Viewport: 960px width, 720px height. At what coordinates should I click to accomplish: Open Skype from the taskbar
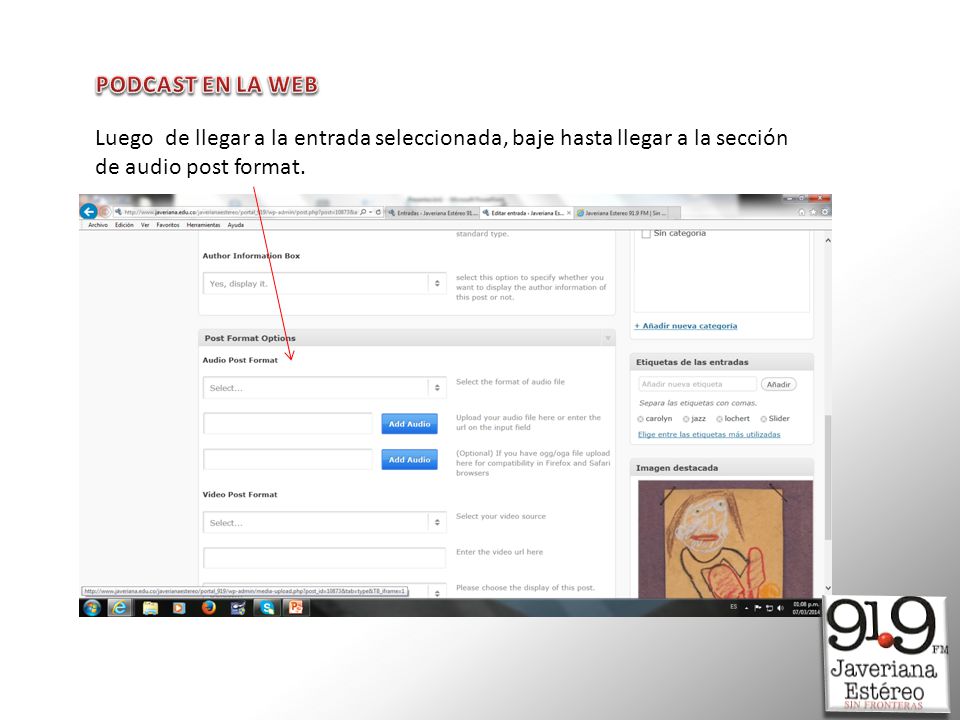click(x=267, y=607)
